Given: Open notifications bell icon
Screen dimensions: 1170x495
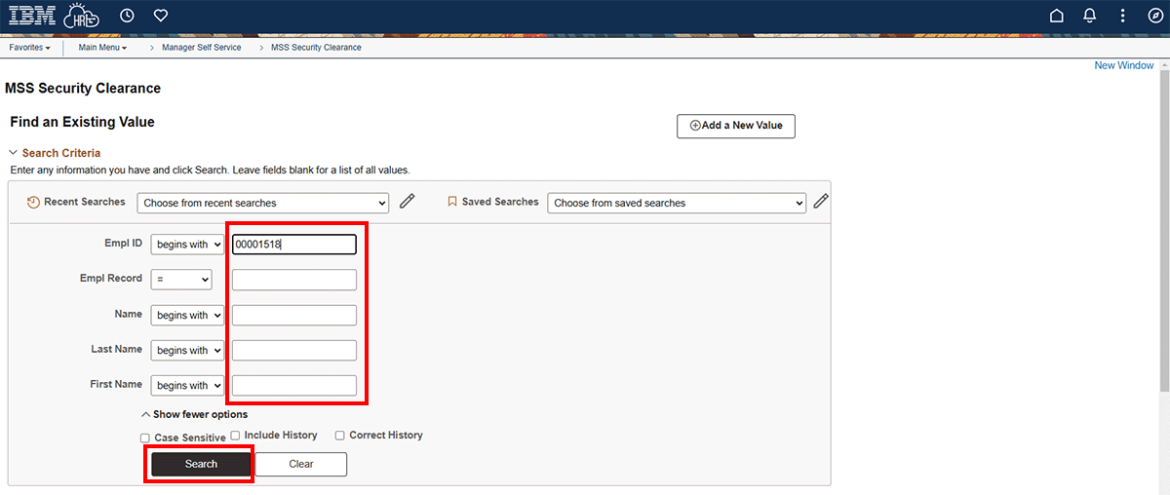Looking at the screenshot, I should click(1089, 15).
